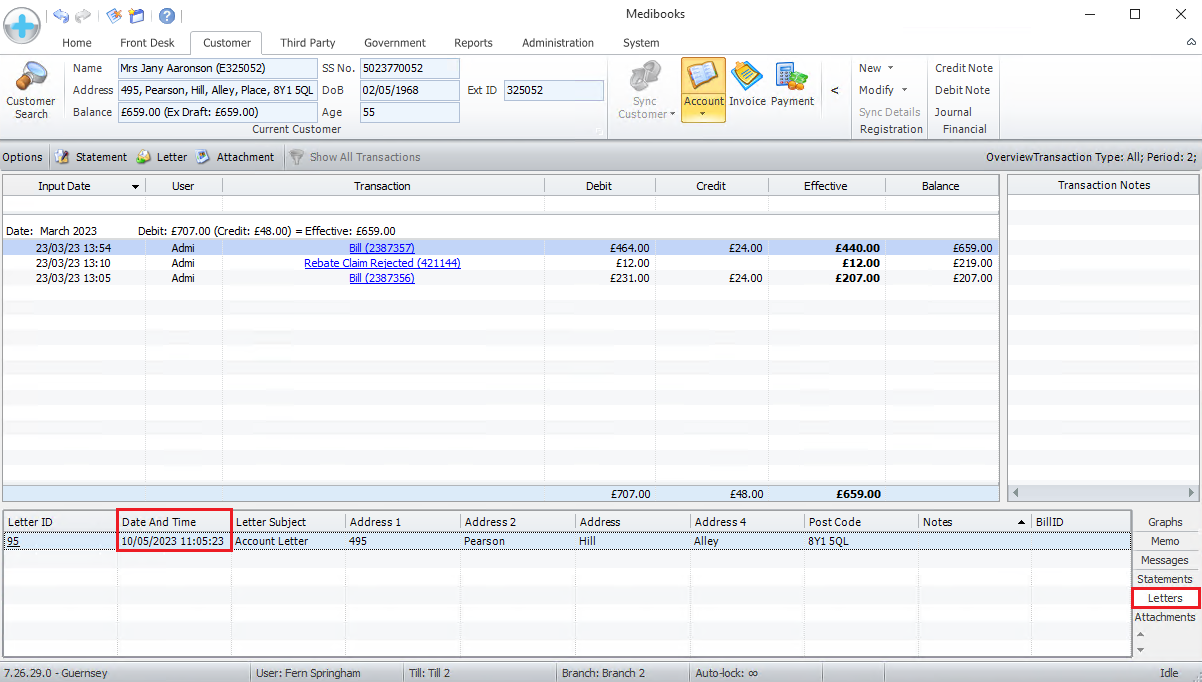1202x682 pixels.
Task: Click the Invoice ribbon icon
Action: click(x=747, y=83)
